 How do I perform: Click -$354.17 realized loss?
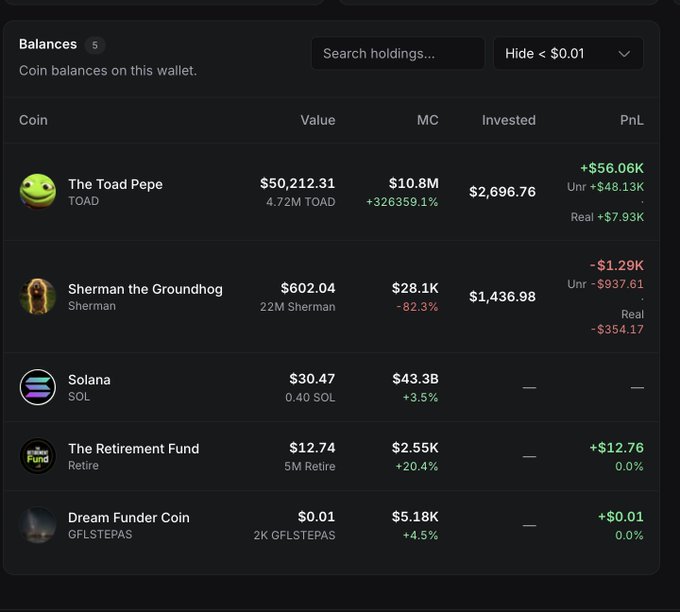pos(617,329)
